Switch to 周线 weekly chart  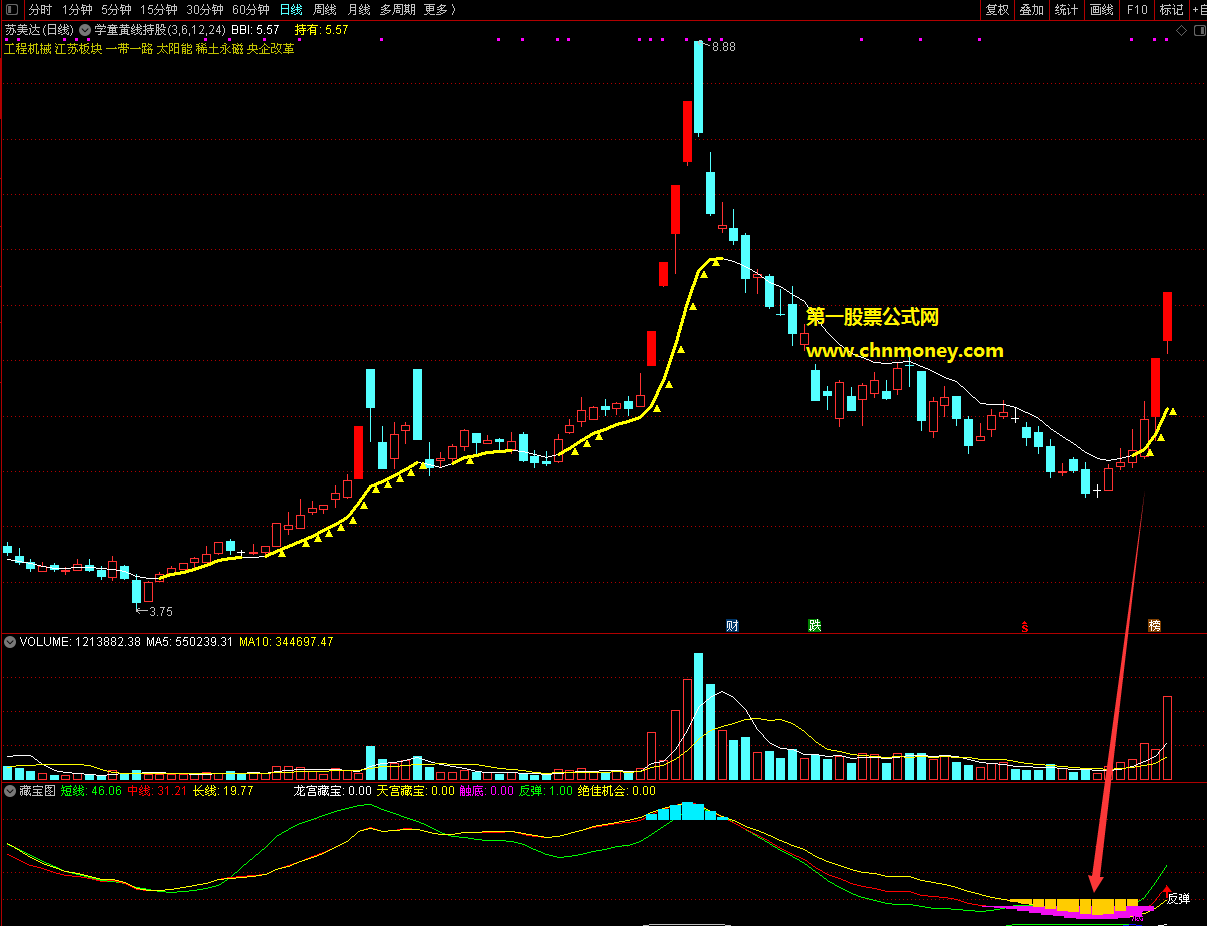click(x=325, y=9)
